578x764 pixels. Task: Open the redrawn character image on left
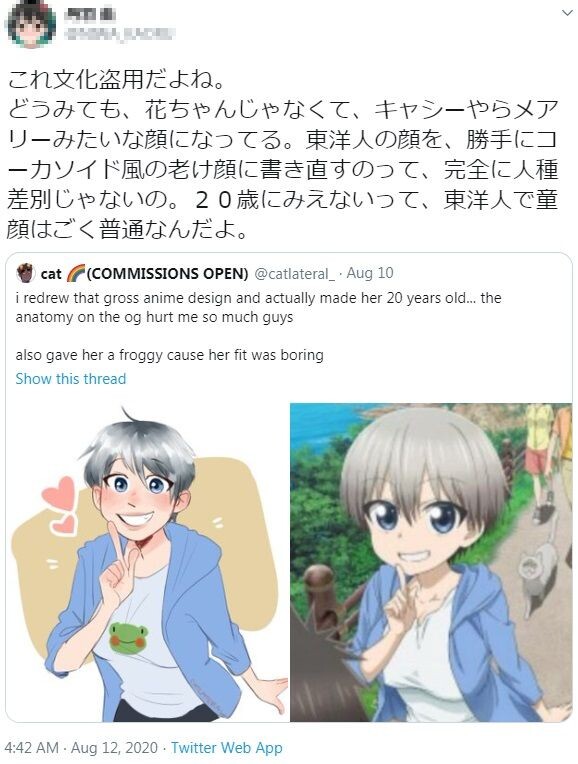[x=147, y=562]
